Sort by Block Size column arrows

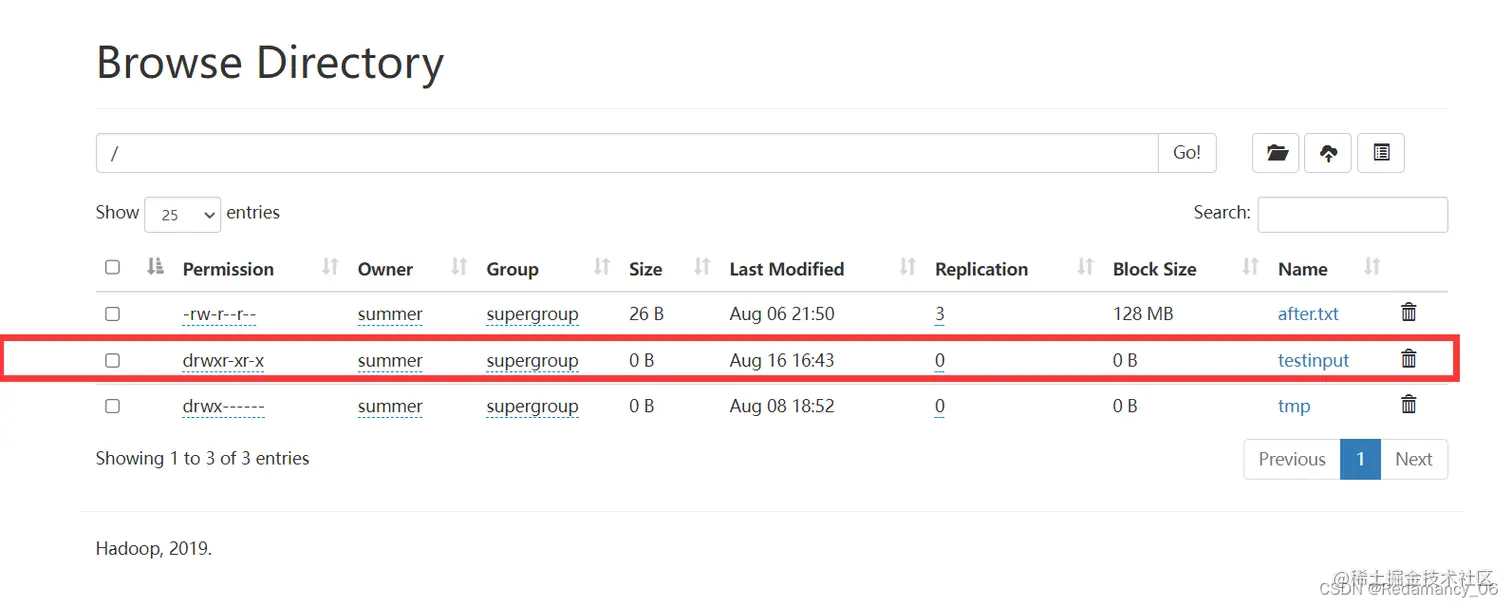pos(1250,267)
